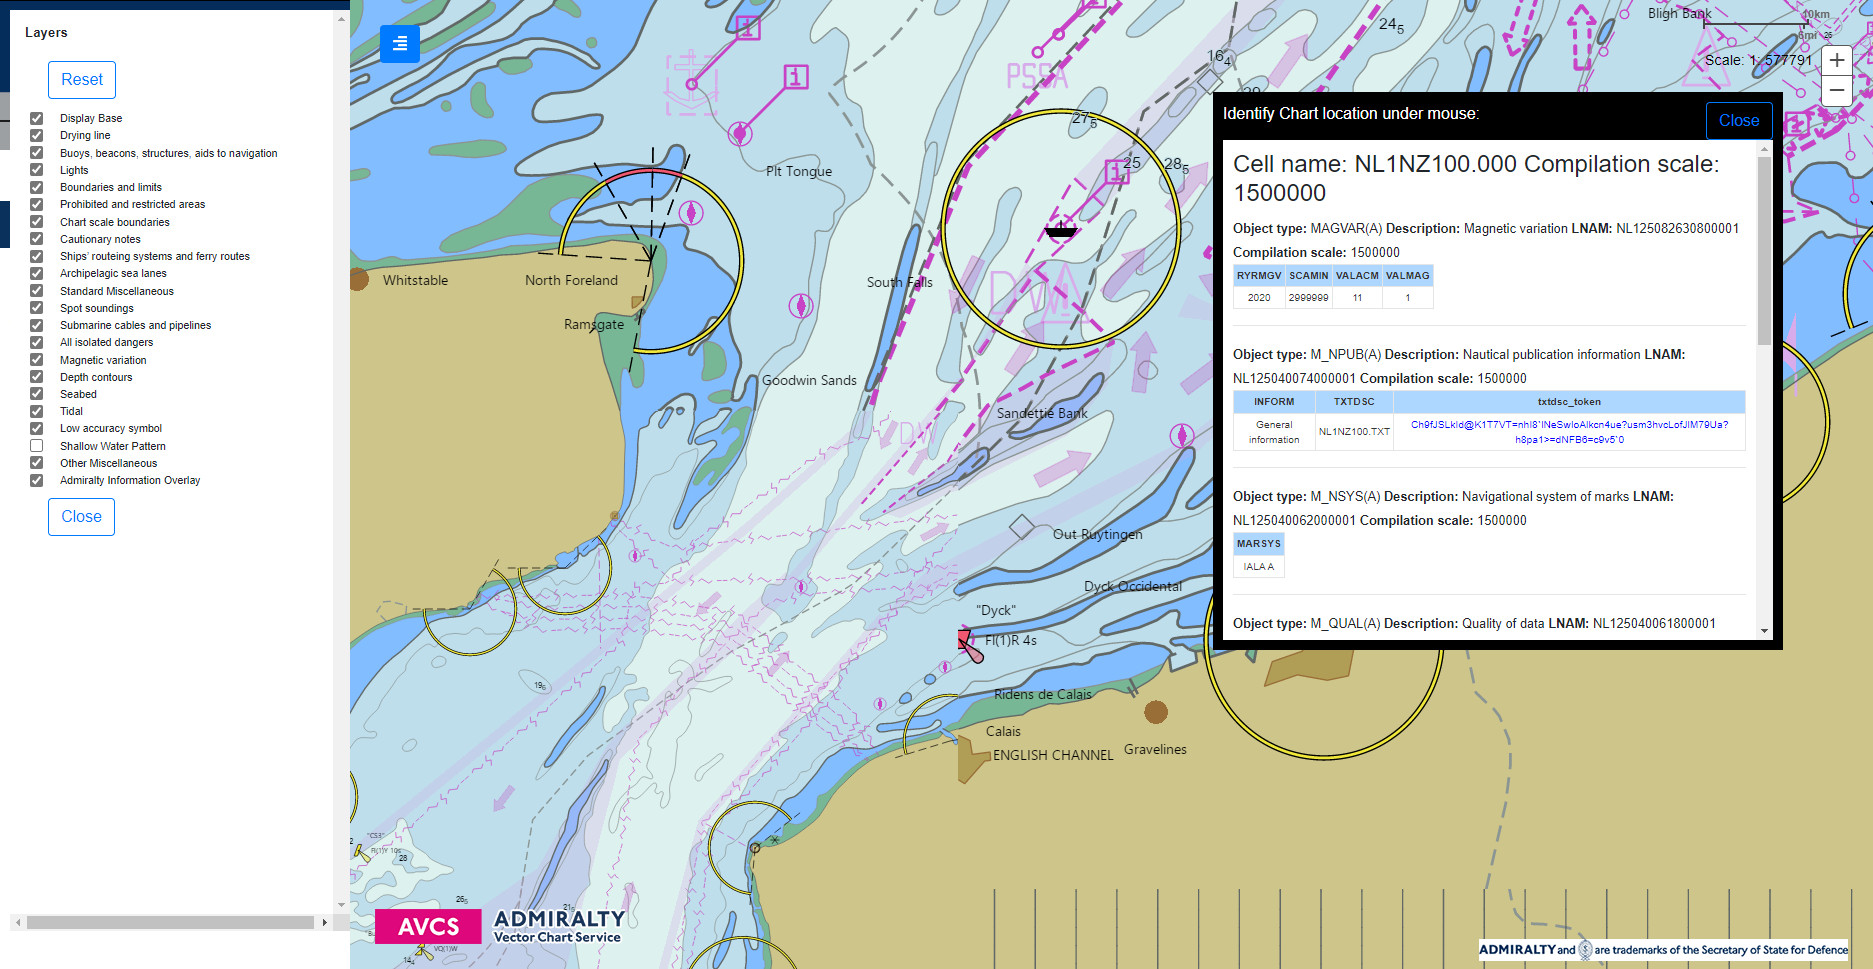The height and width of the screenshot is (969, 1873).
Task: Disable Prohibited and restricted areas
Action: tap(36, 204)
